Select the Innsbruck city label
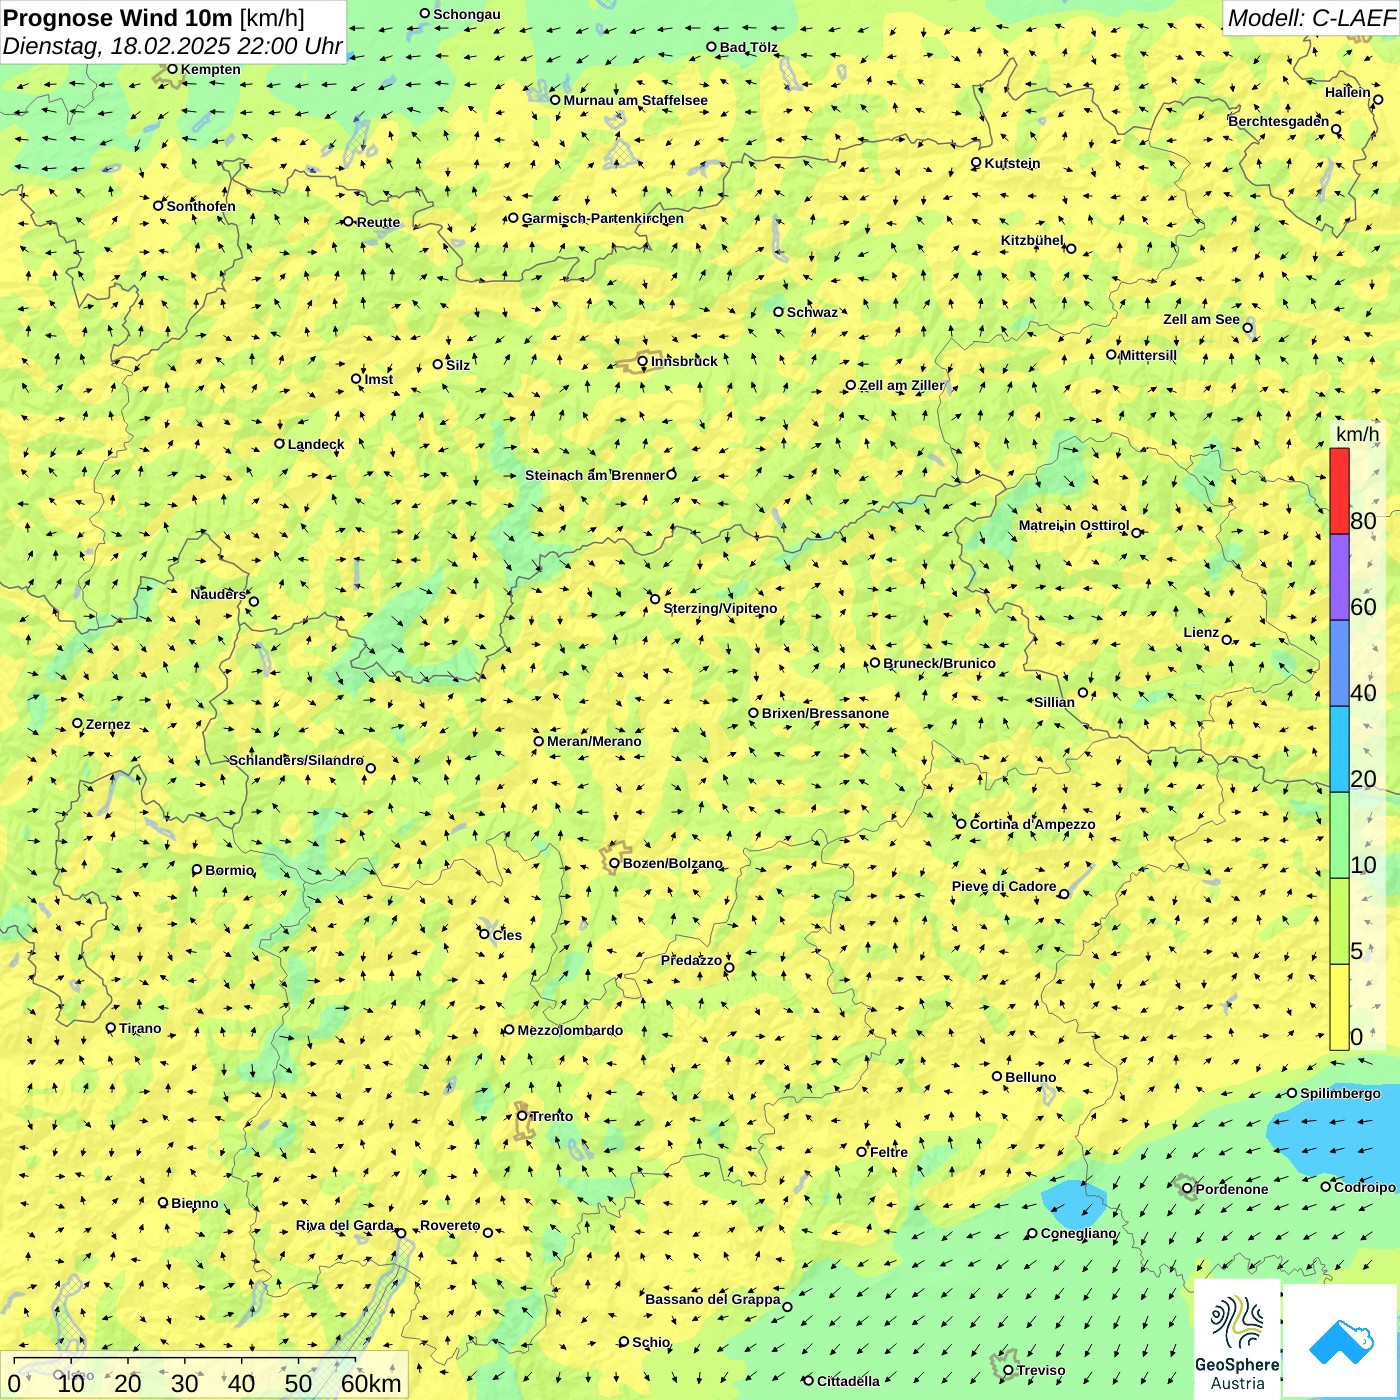Viewport: 1400px width, 1400px height. (684, 361)
